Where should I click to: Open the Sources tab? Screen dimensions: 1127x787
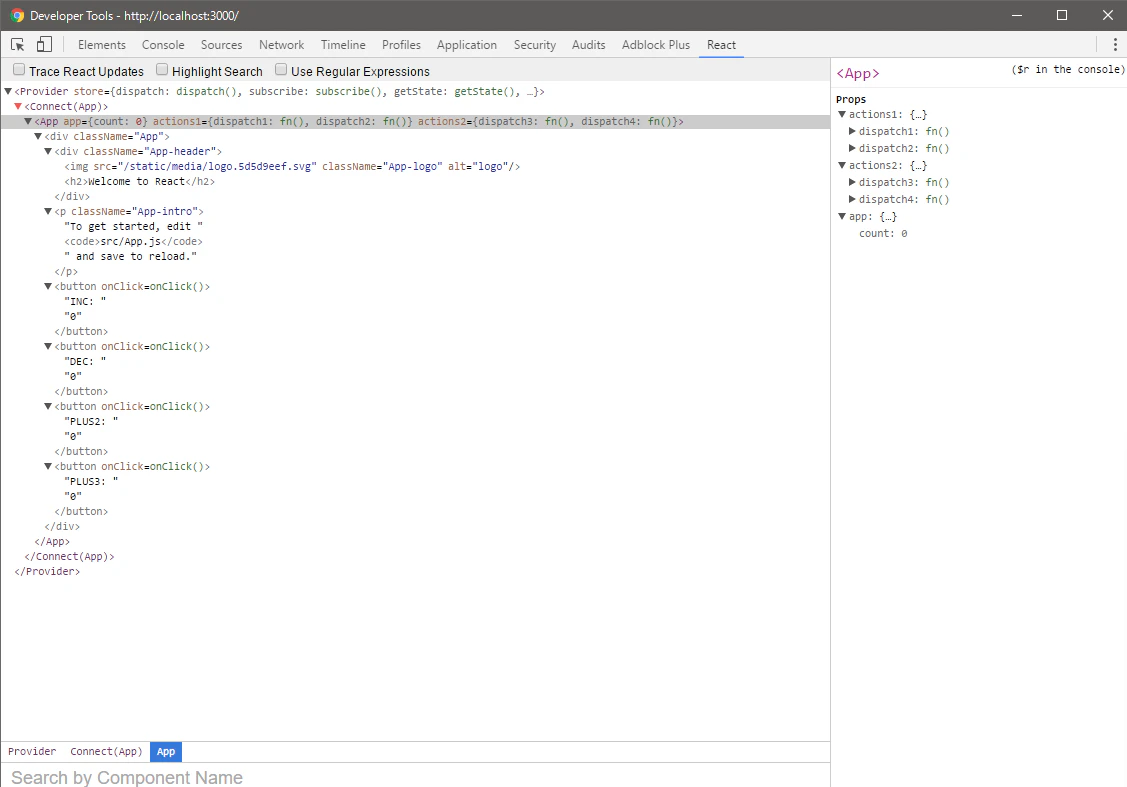coord(221,45)
